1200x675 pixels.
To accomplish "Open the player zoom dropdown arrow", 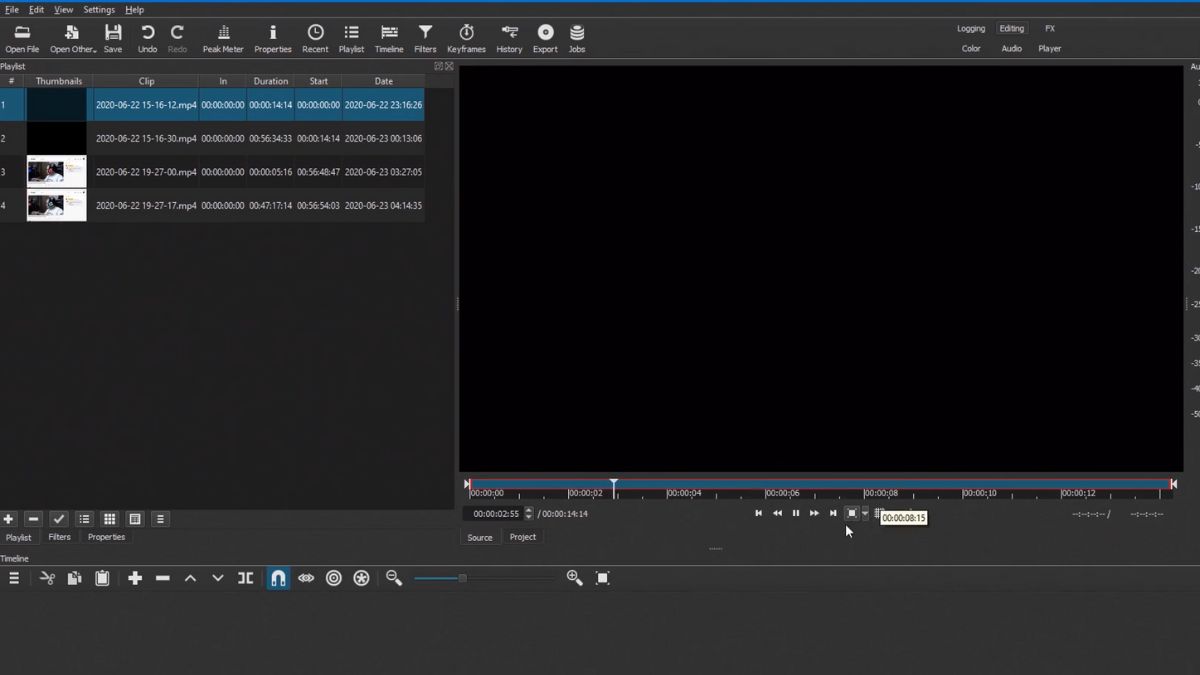I will (865, 513).
